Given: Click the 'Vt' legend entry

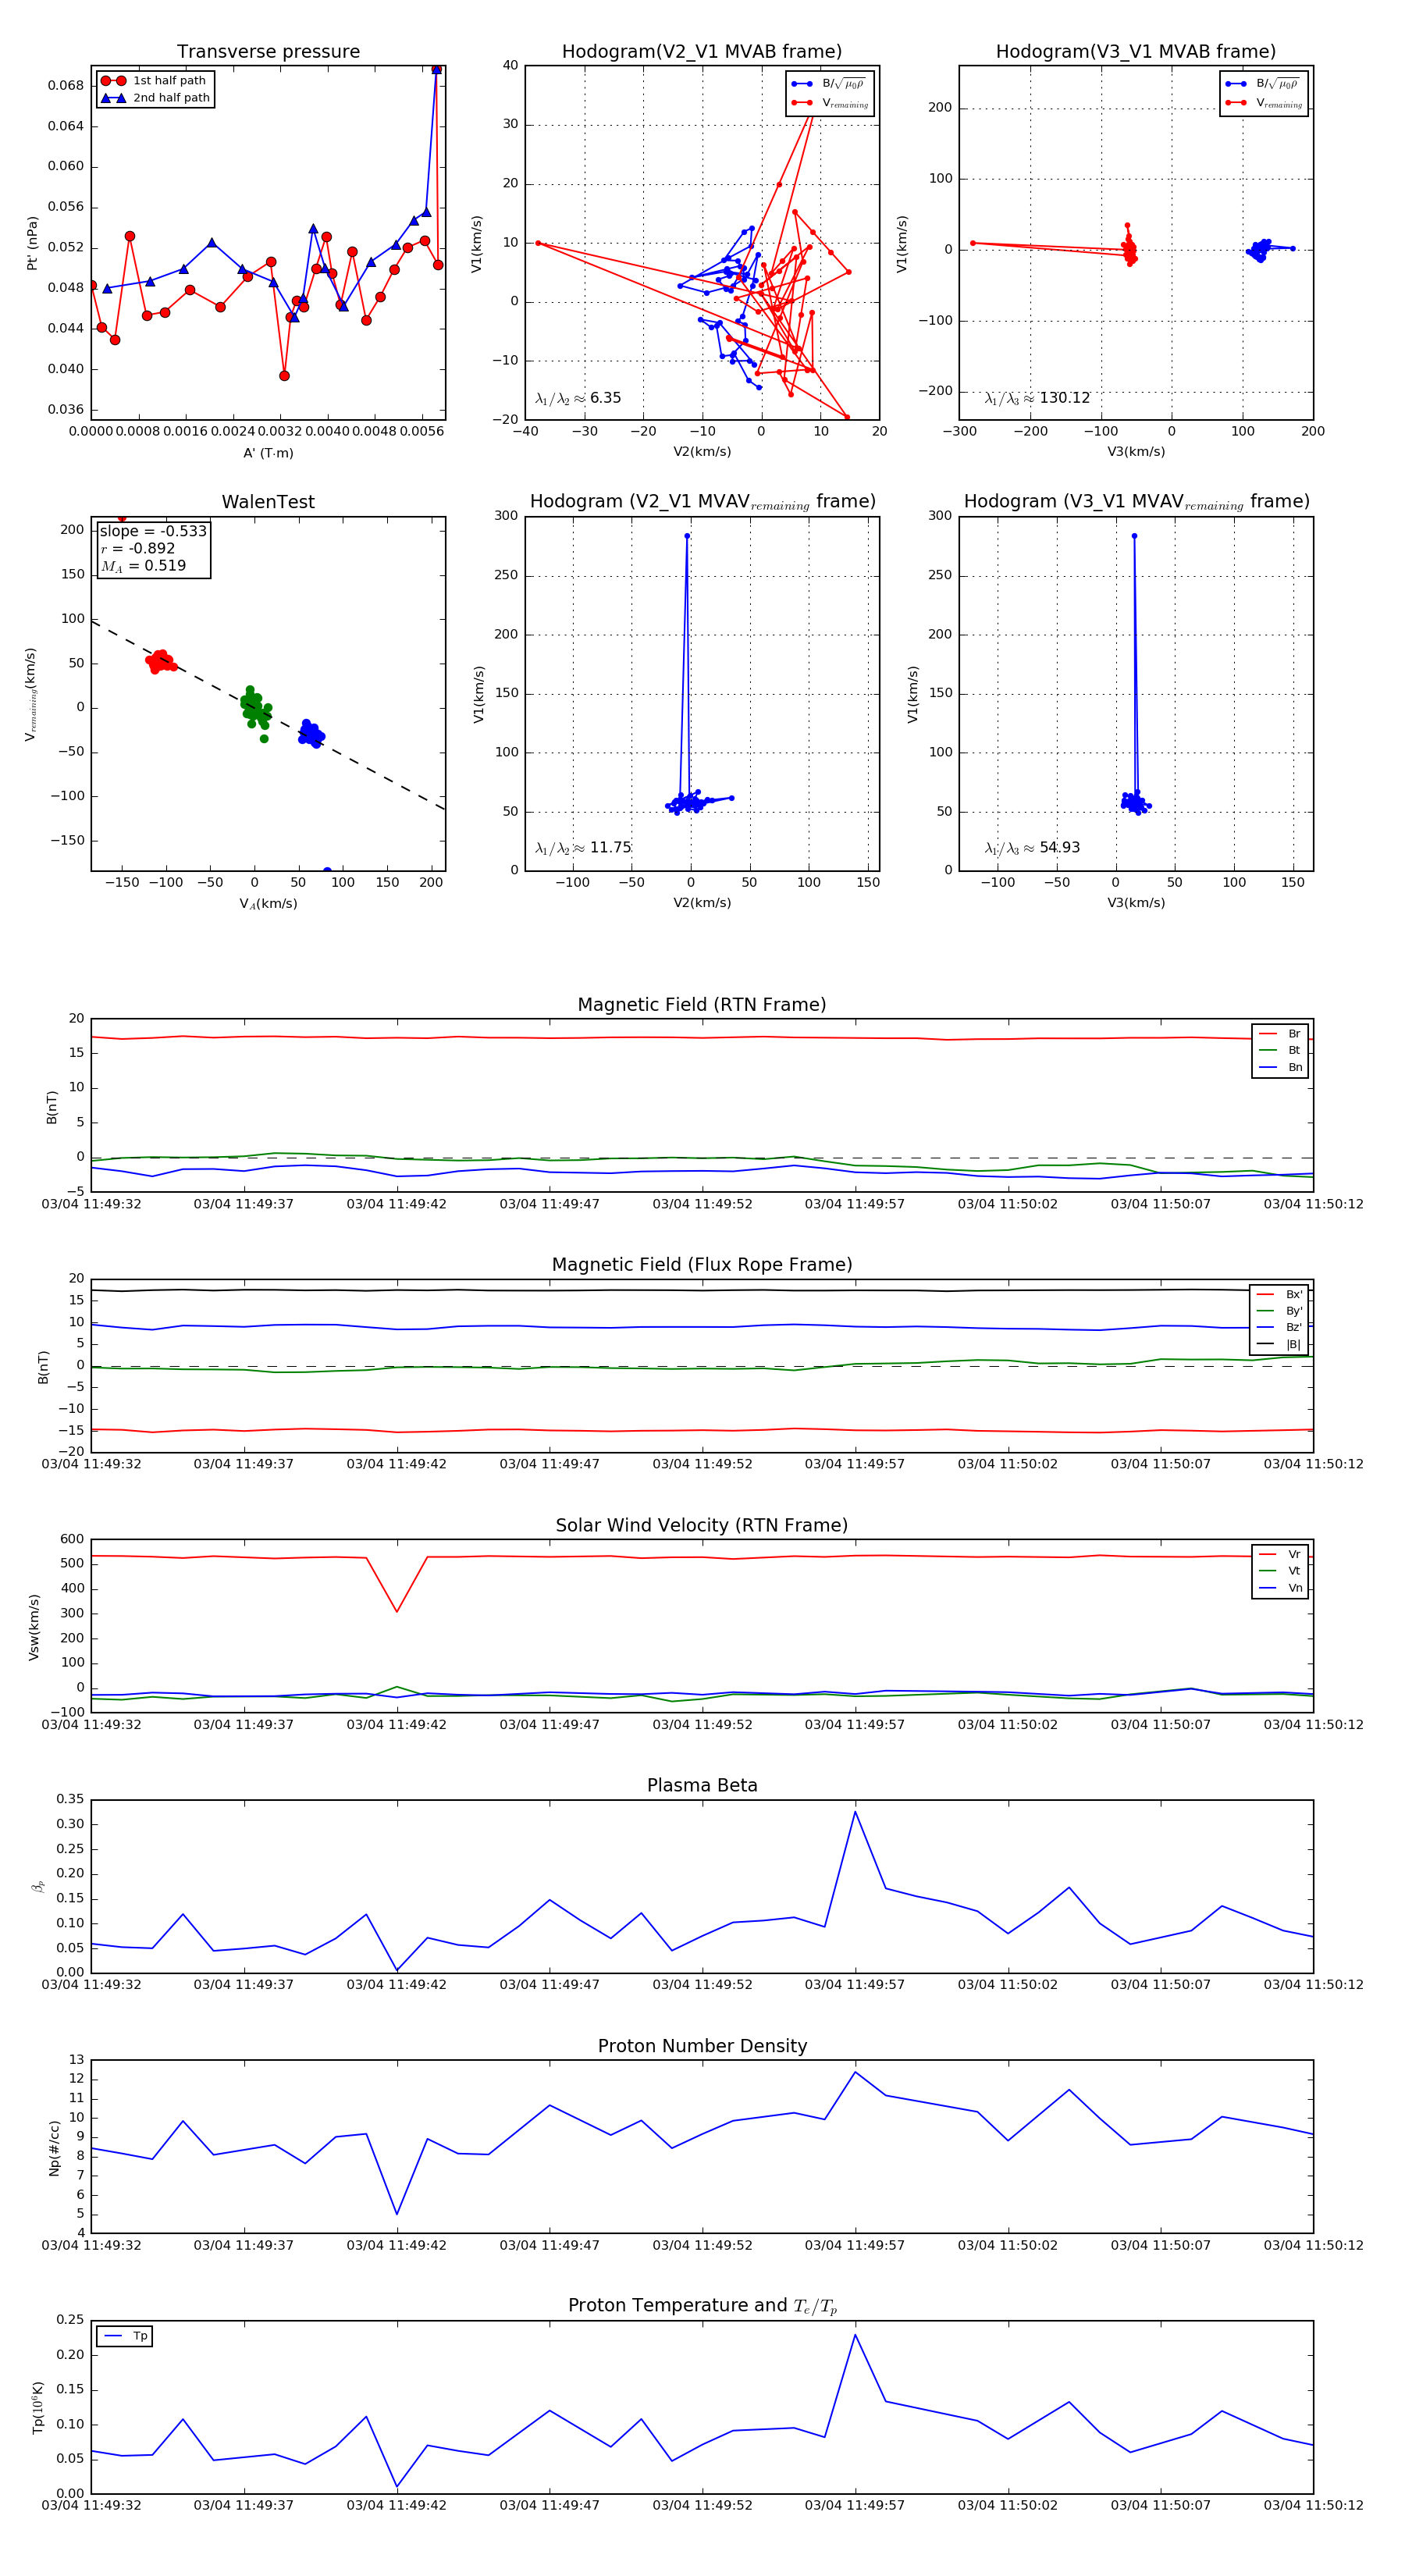Looking at the screenshot, I should 1280,1572.
